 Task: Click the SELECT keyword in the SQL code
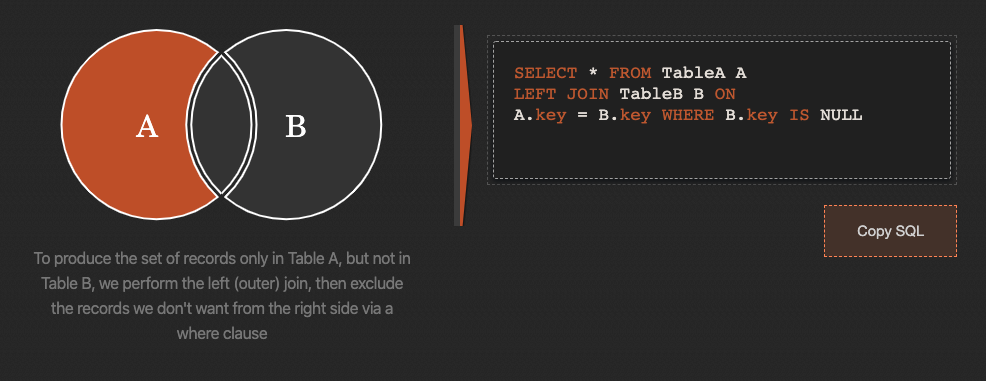click(x=545, y=74)
